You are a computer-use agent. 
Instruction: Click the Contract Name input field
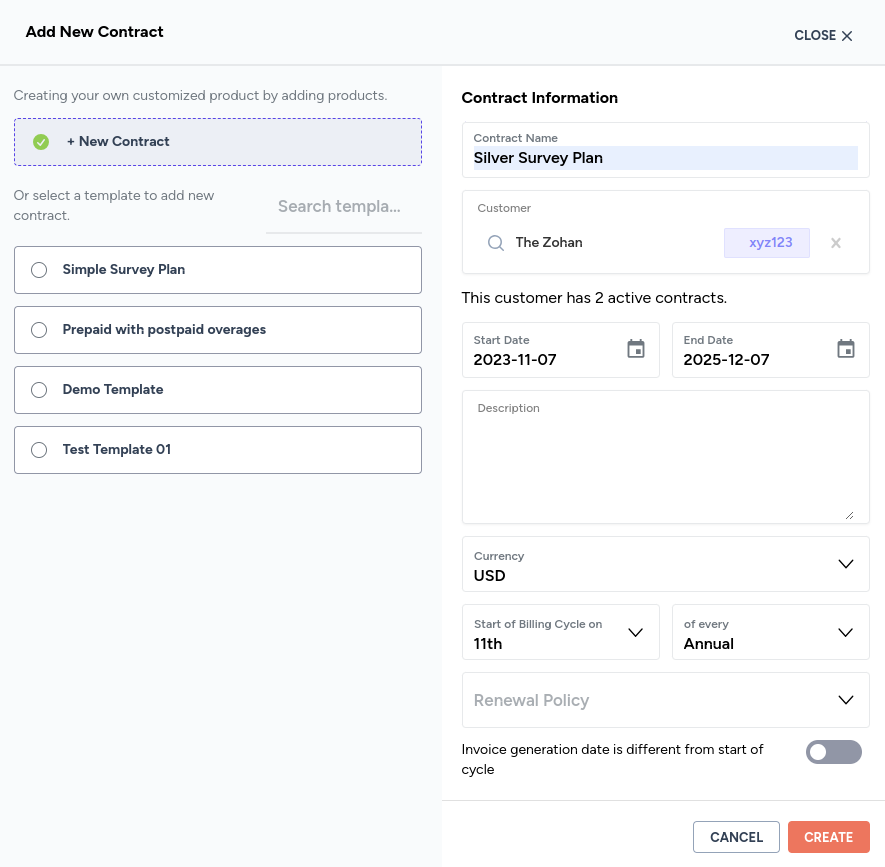[x=665, y=158]
